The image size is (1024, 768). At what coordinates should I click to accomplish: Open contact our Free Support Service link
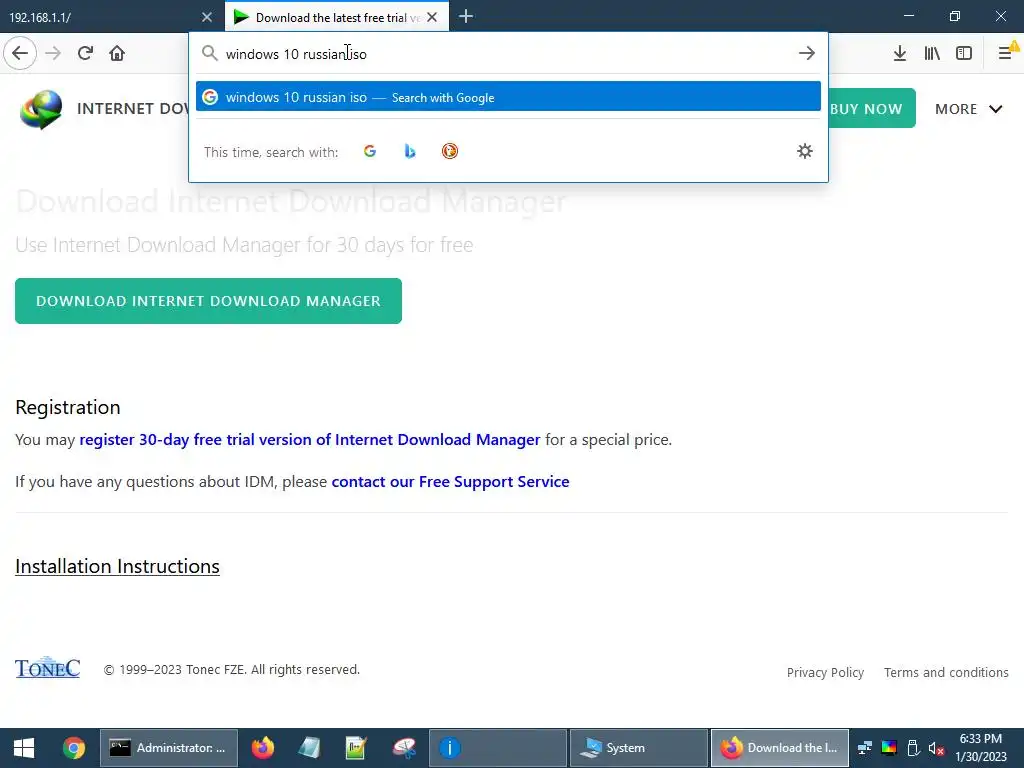451,482
